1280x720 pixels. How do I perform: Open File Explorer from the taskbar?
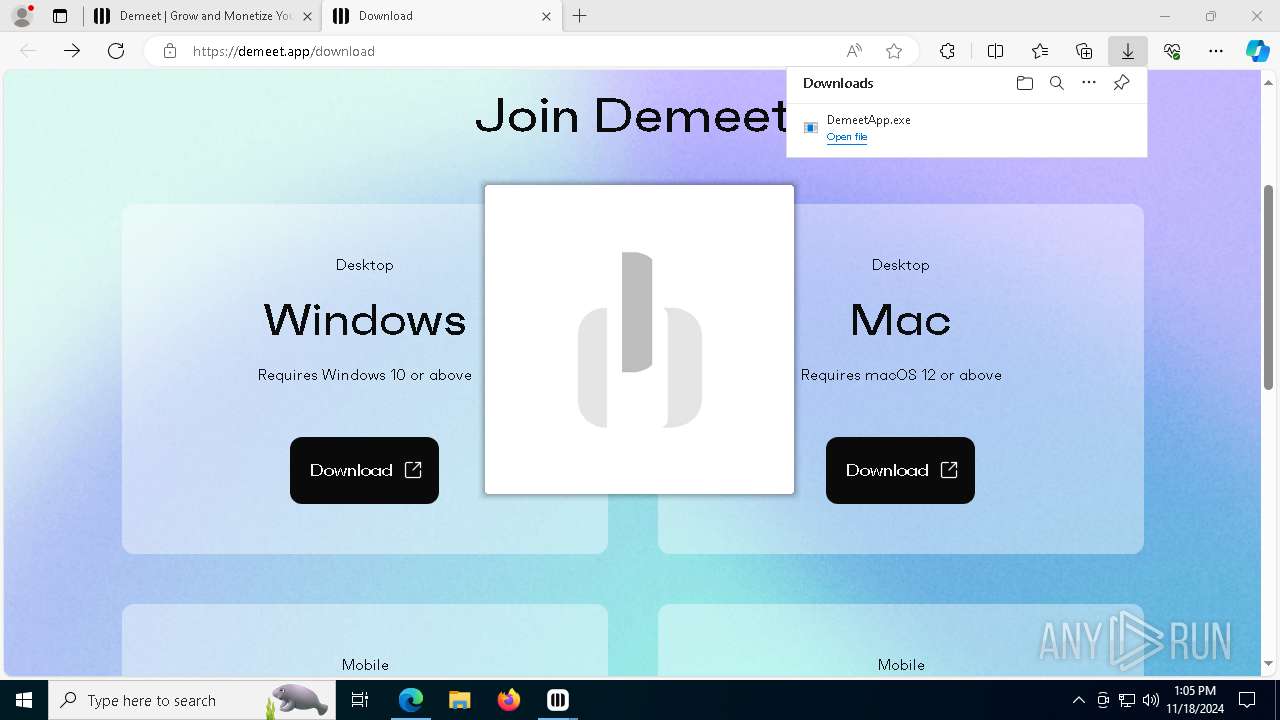(459, 700)
